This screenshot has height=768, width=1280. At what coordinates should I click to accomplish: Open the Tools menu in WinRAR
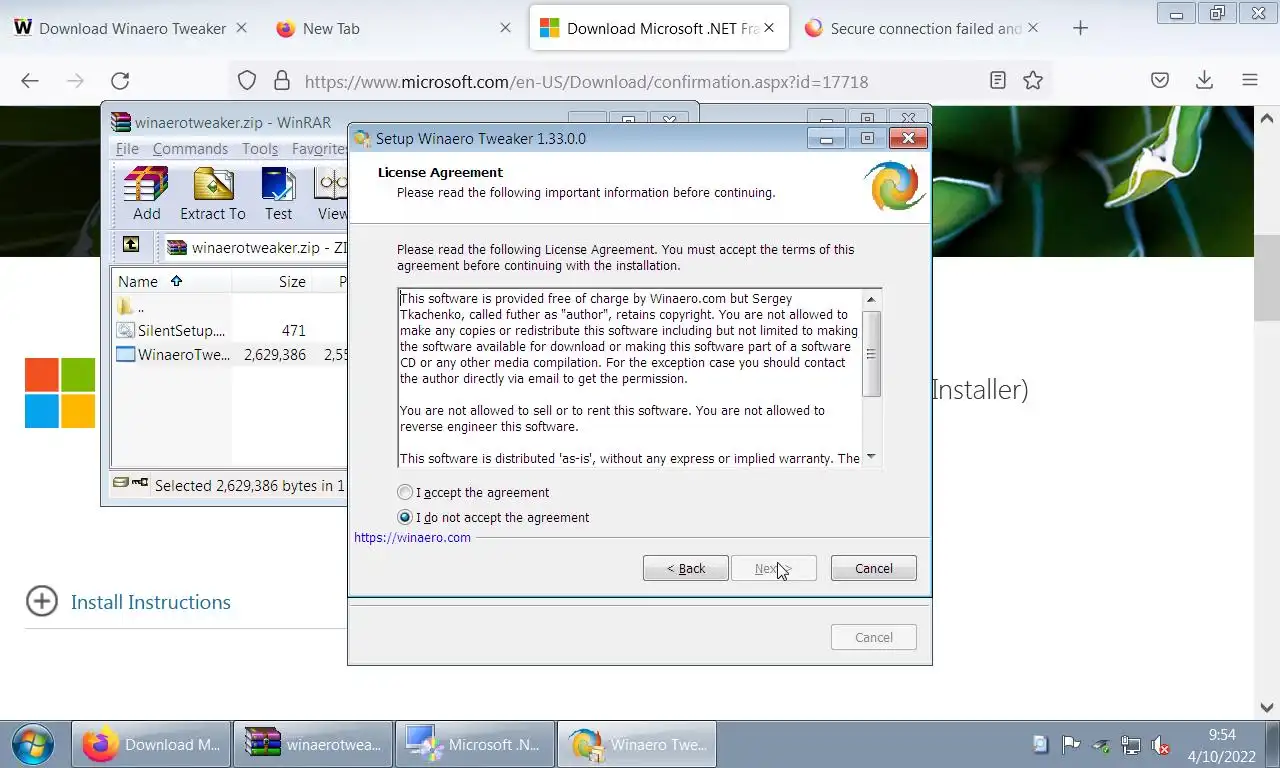pyautogui.click(x=260, y=149)
